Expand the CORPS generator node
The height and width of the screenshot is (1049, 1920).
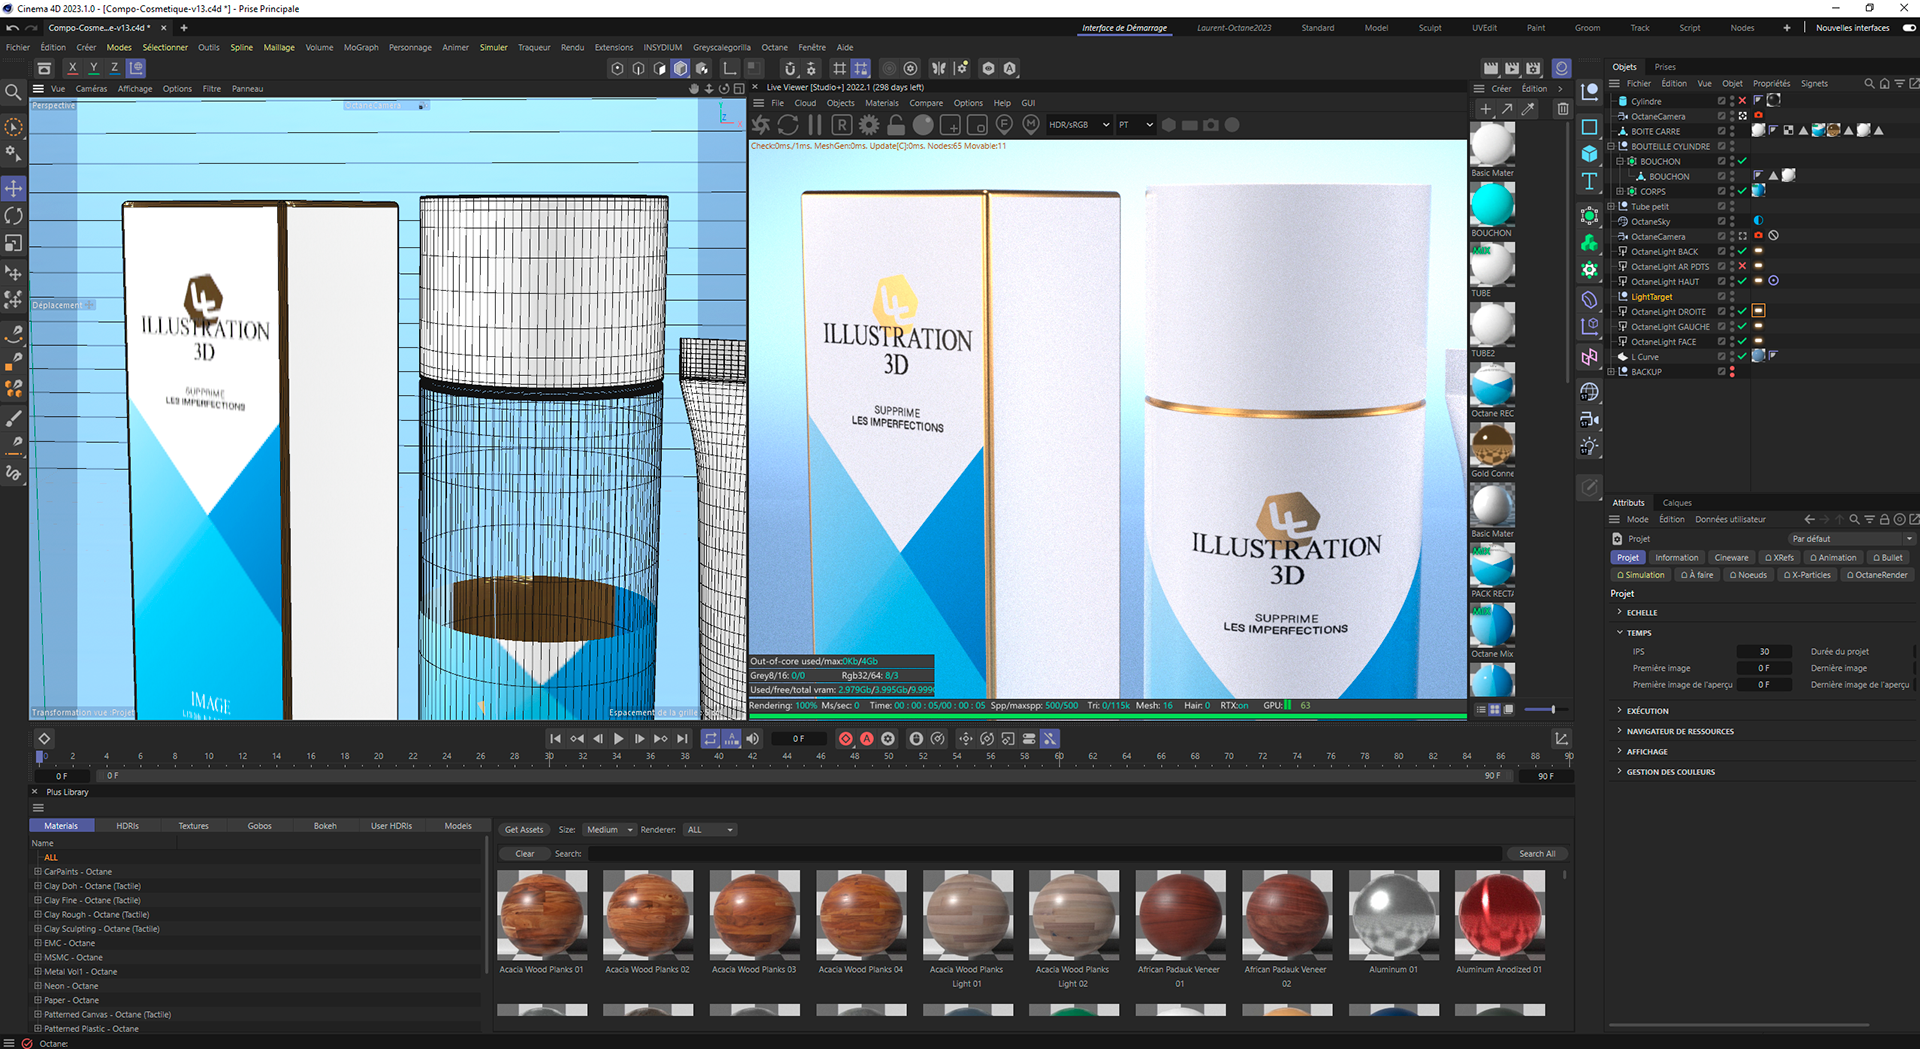coord(1620,191)
